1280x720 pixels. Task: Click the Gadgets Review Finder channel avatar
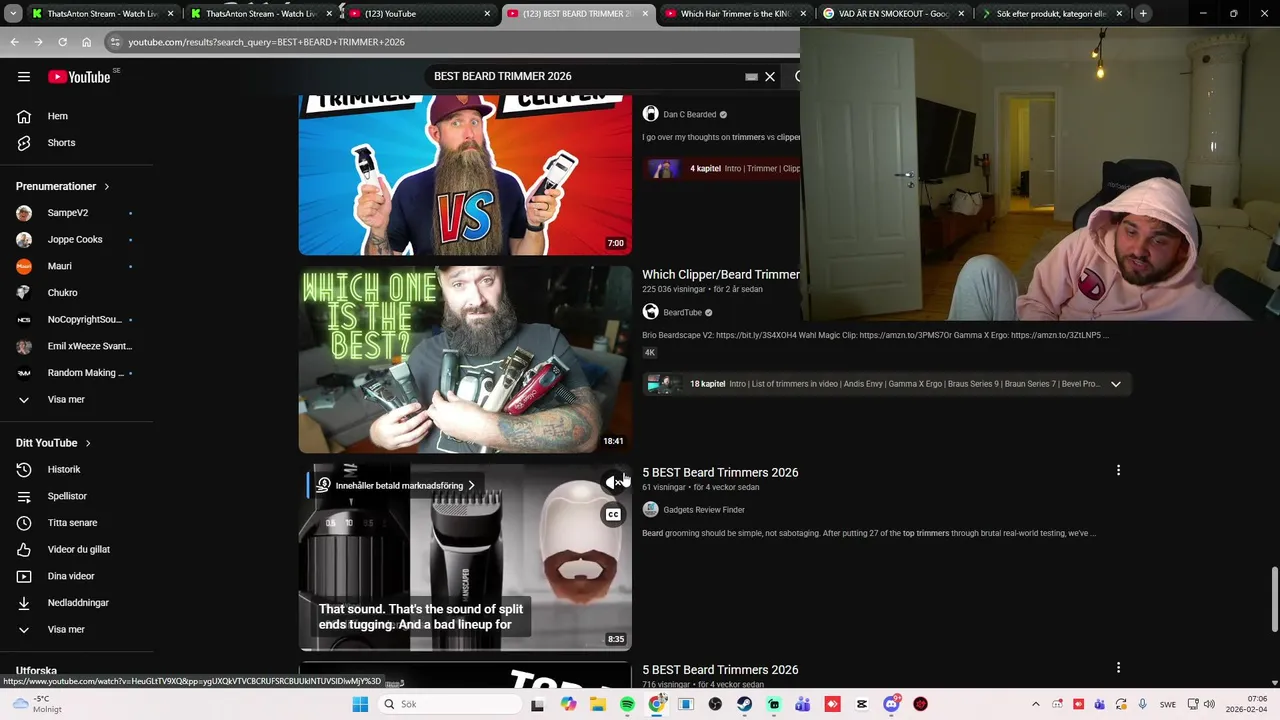pos(650,509)
